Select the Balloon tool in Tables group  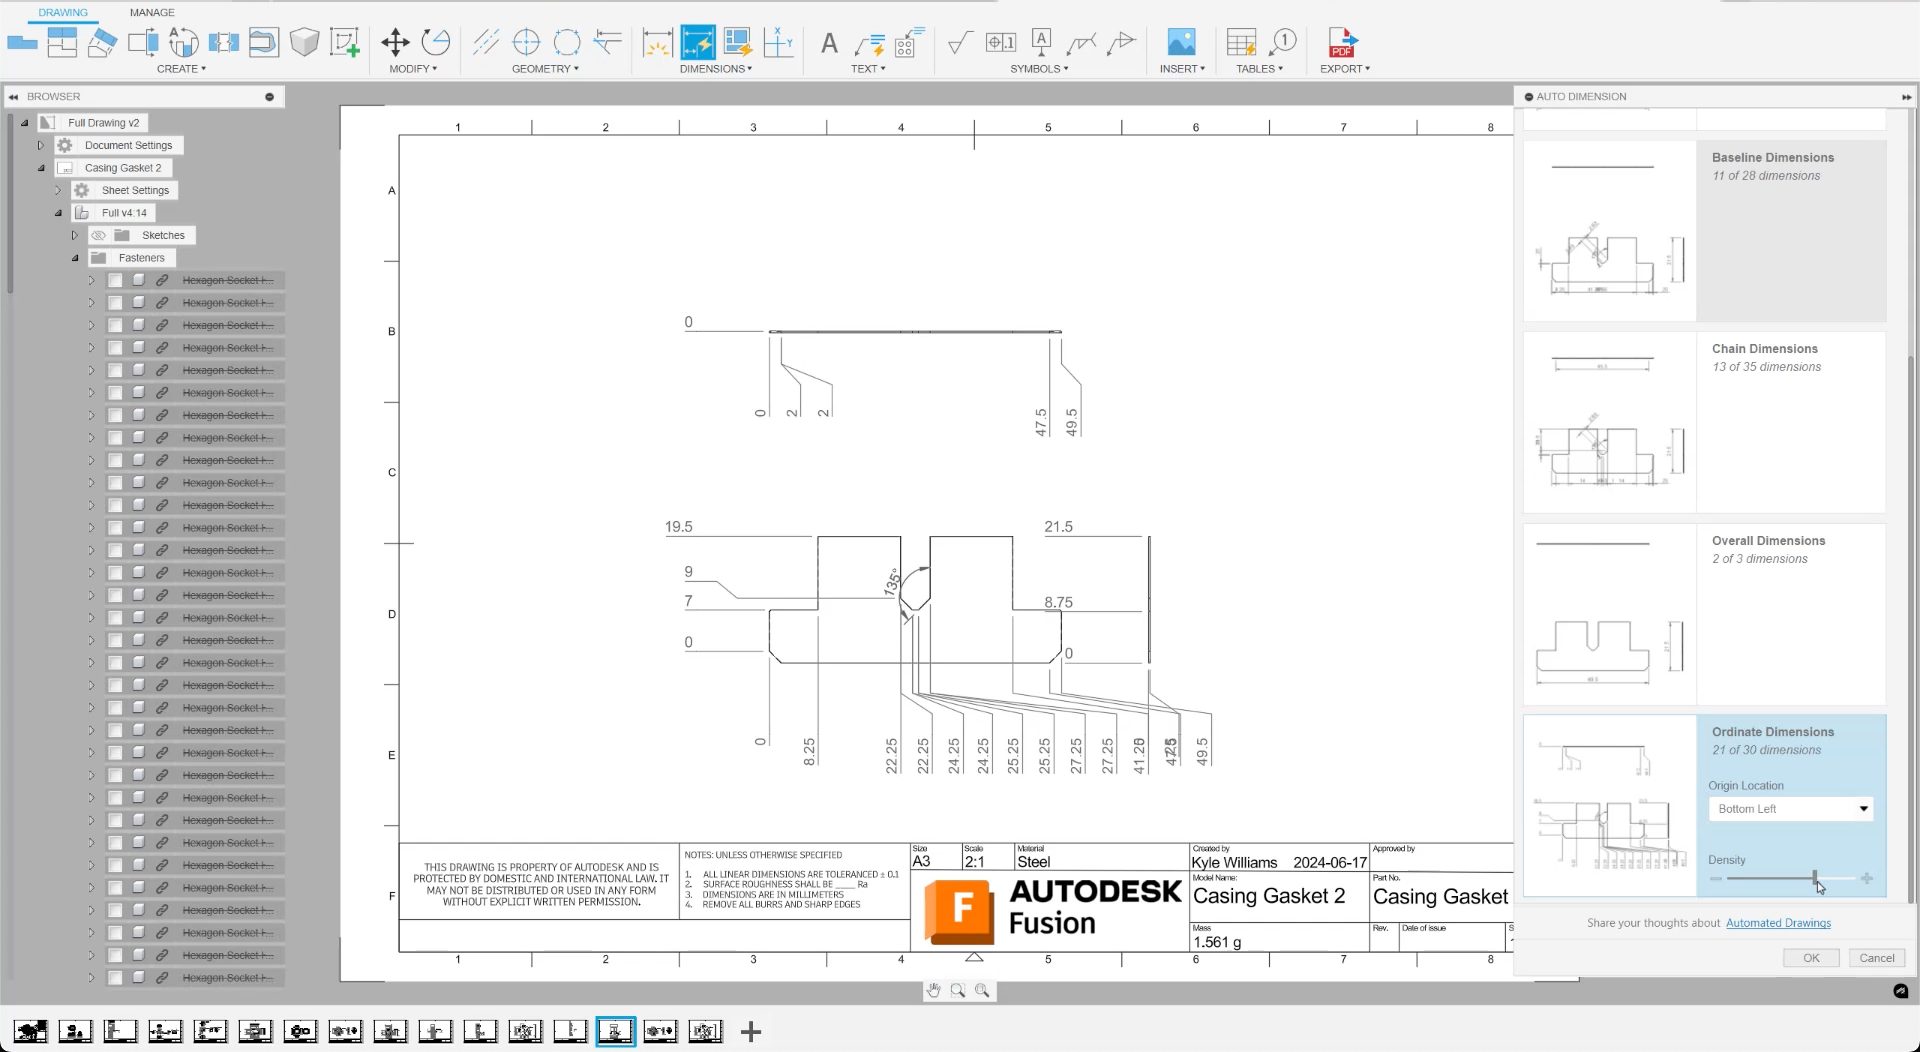[x=1283, y=44]
